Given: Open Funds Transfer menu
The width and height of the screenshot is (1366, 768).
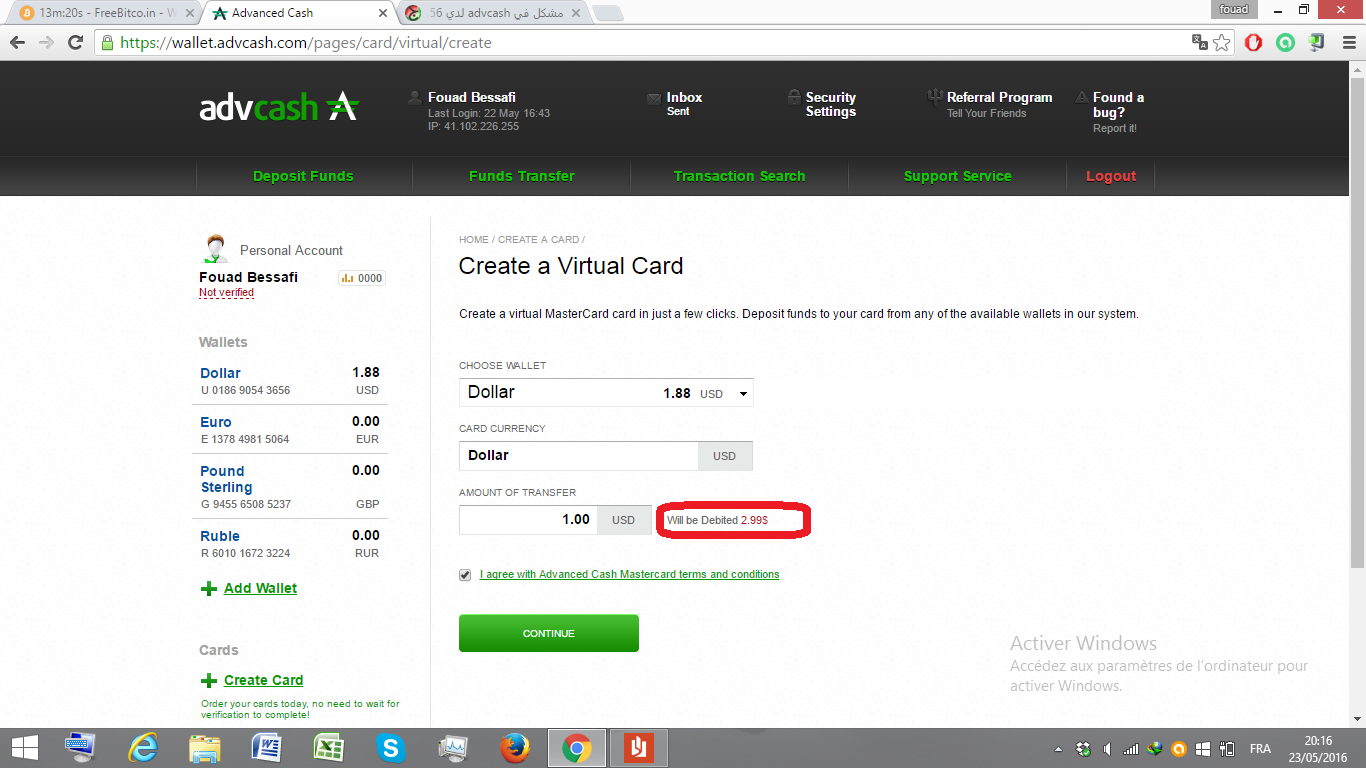Looking at the screenshot, I should (x=521, y=176).
